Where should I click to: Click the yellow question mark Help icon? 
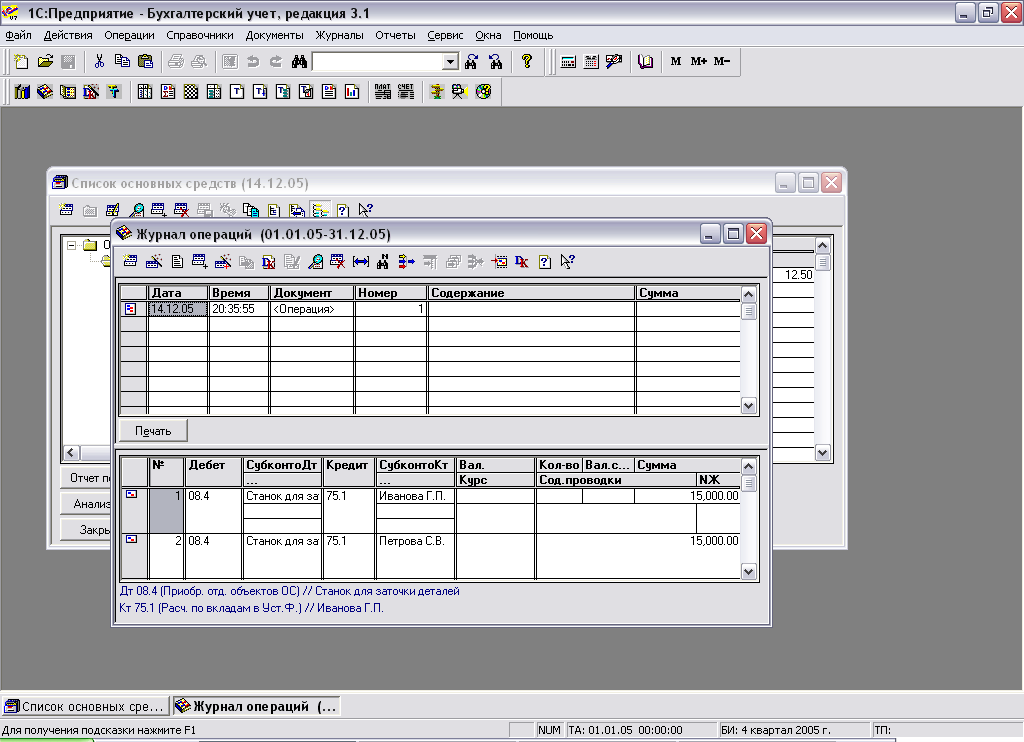527,61
